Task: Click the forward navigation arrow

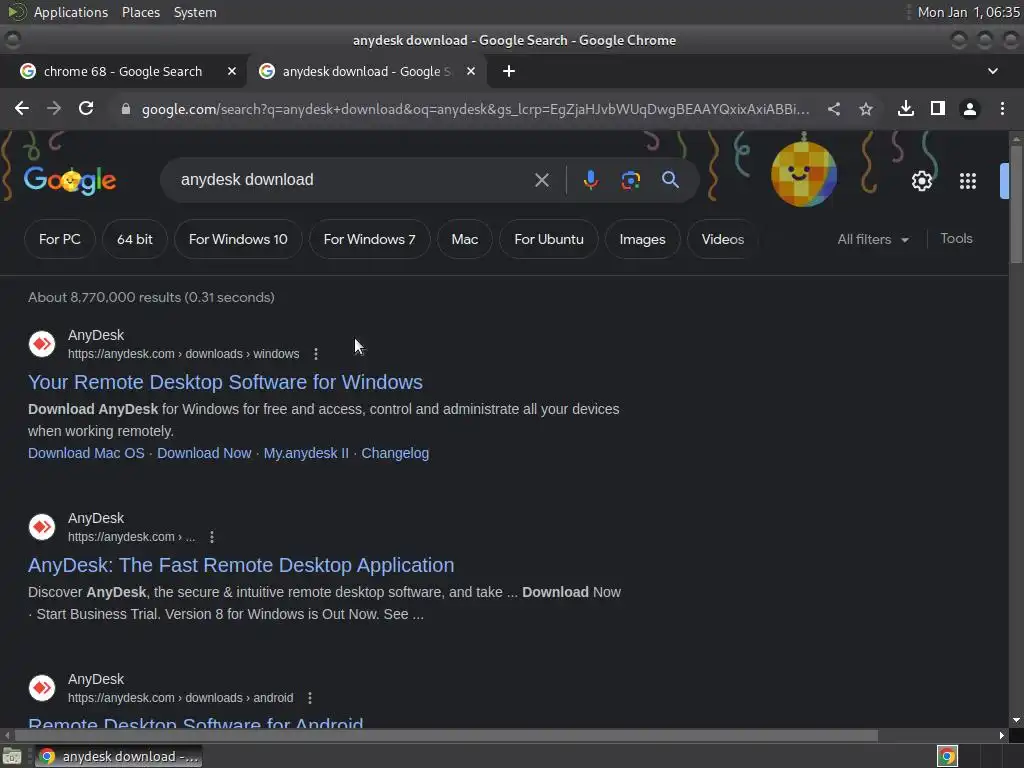Action: click(54, 108)
